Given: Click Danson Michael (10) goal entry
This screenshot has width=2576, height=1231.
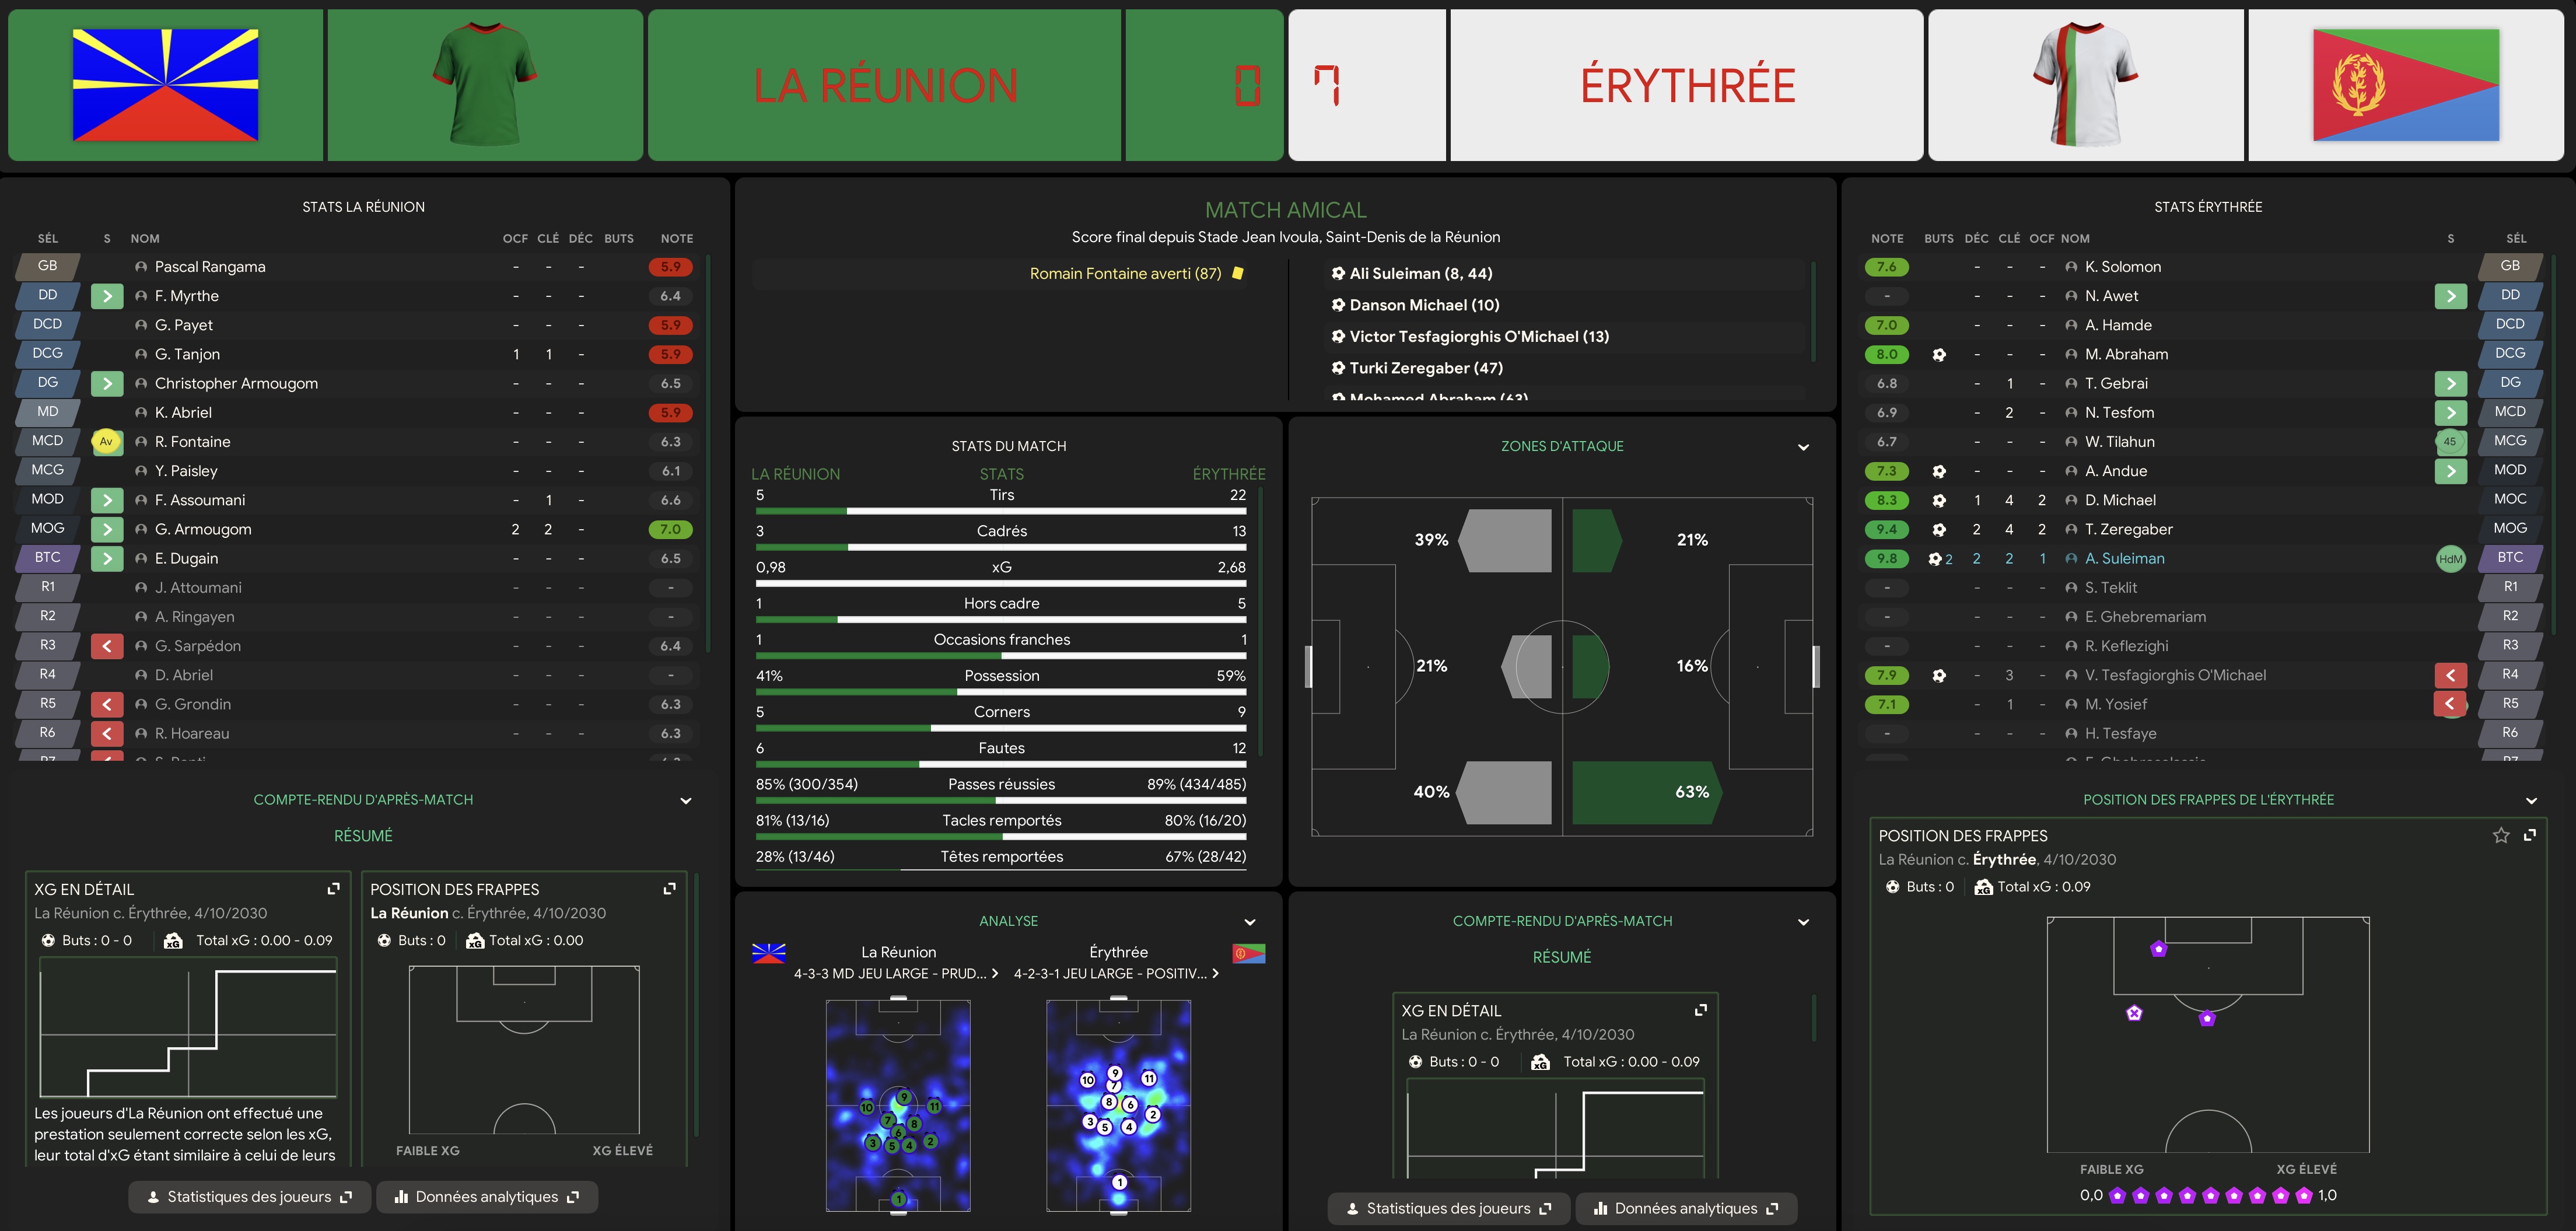Looking at the screenshot, I should 1424,305.
